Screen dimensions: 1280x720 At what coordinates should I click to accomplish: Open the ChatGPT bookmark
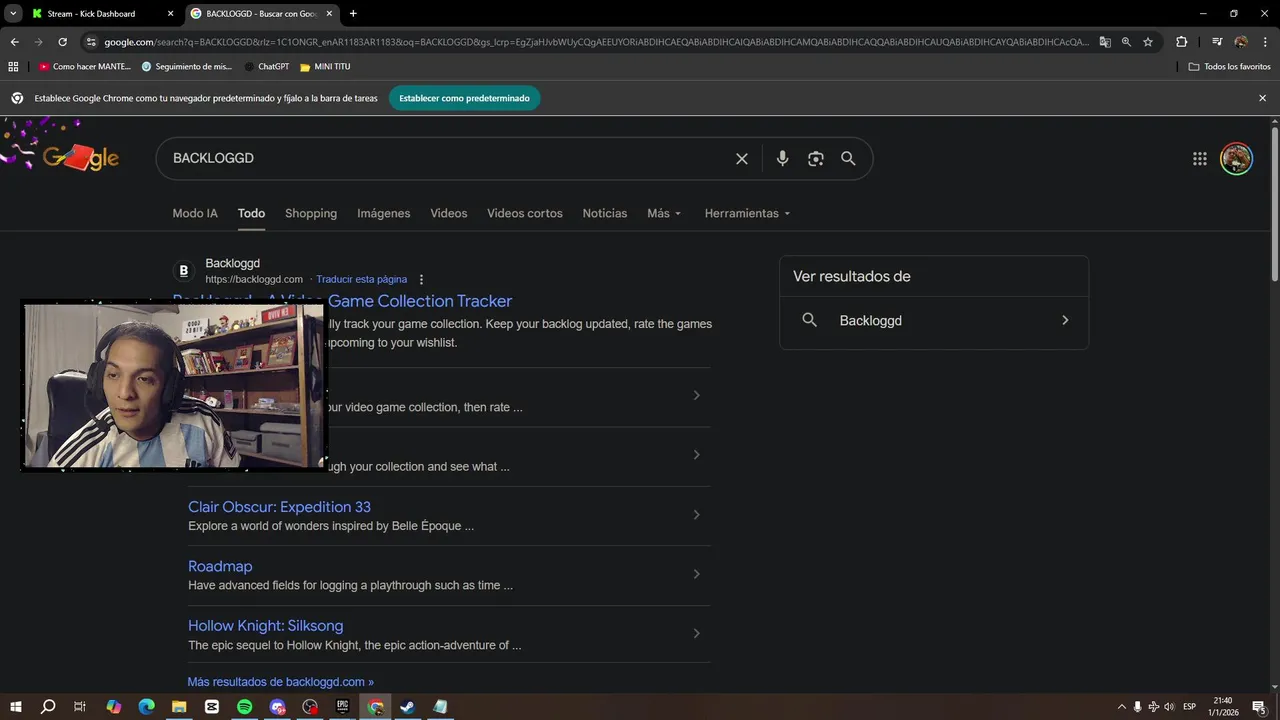[x=266, y=66]
